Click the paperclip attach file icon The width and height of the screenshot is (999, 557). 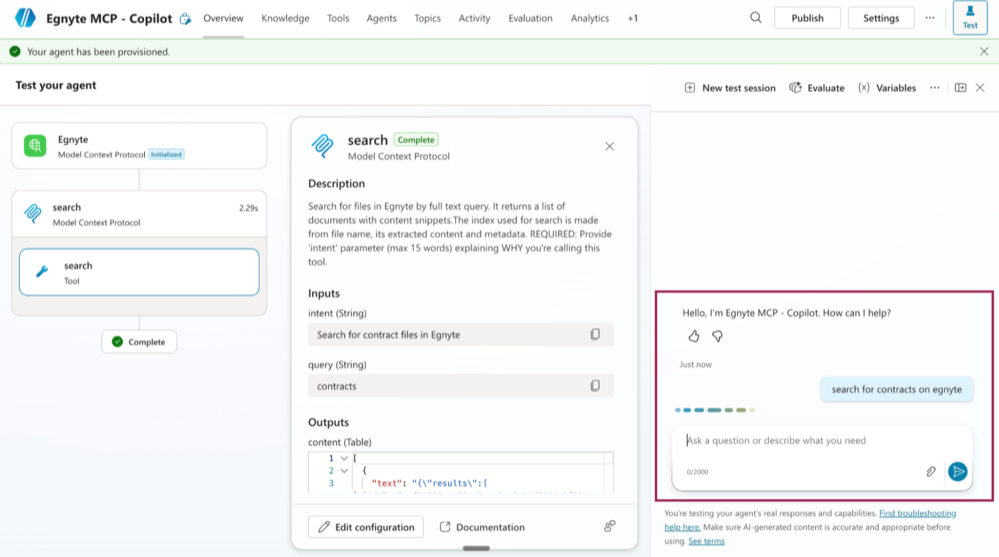click(x=930, y=471)
